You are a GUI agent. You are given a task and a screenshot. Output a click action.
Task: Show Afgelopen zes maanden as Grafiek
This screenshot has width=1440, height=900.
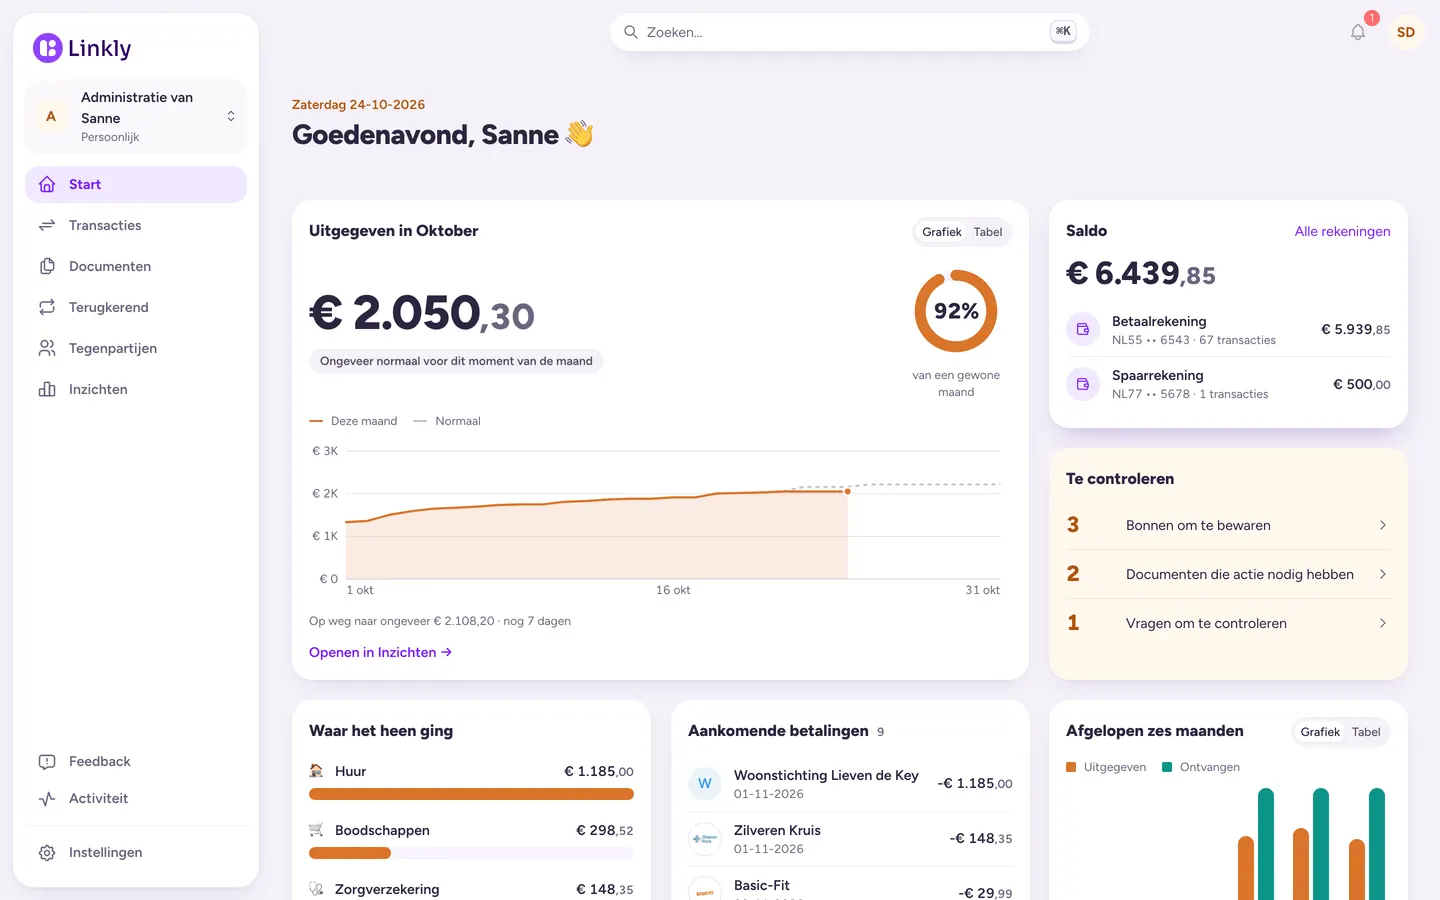coord(1320,732)
